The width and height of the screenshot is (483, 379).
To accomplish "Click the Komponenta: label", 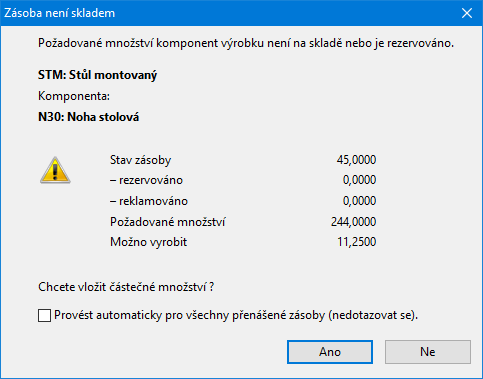I will (x=74, y=96).
